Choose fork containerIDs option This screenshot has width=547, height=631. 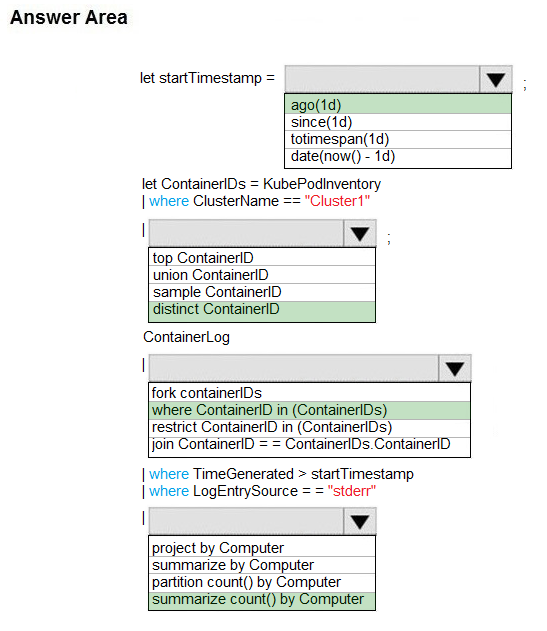pos(310,392)
